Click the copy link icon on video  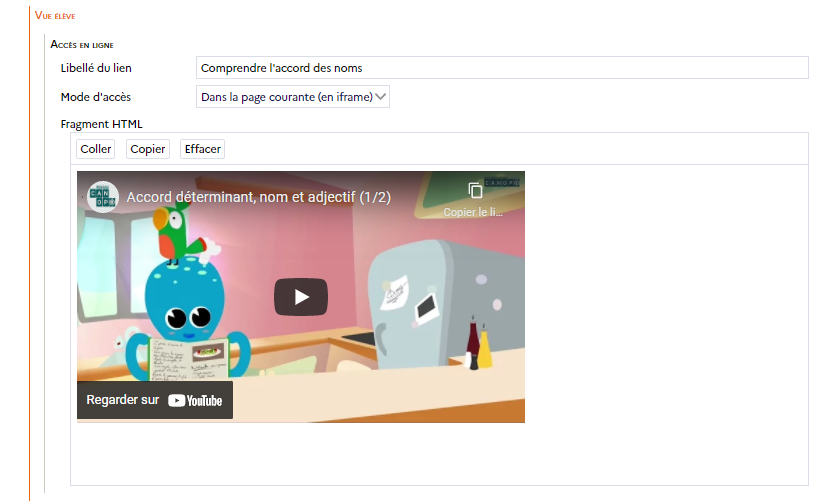pyautogui.click(x=475, y=191)
